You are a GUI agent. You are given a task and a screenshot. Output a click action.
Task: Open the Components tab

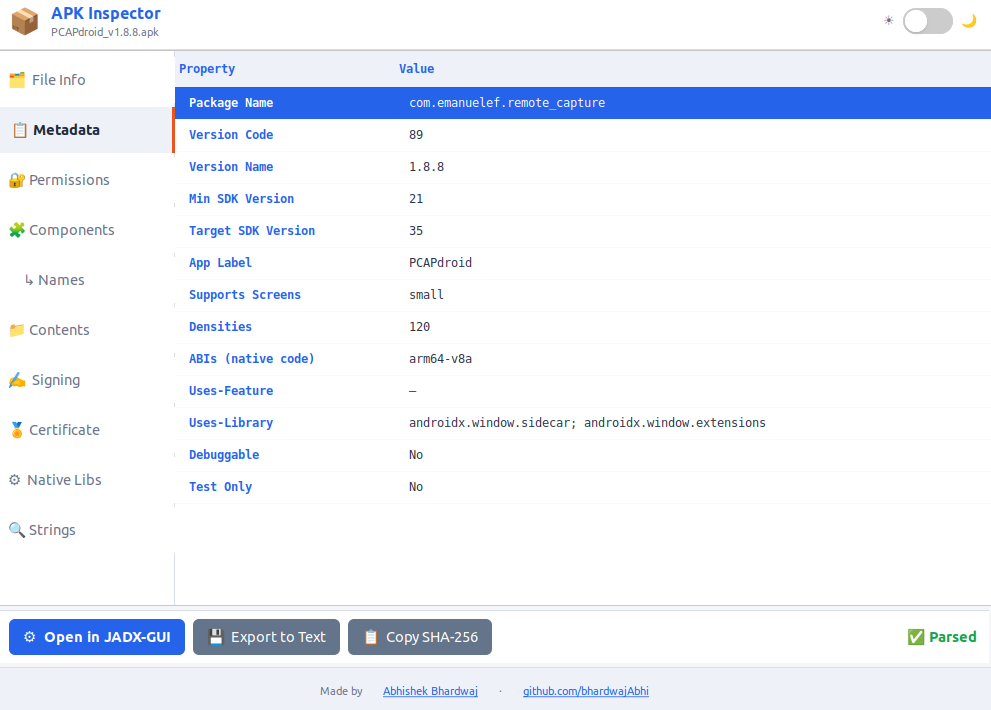pos(87,230)
